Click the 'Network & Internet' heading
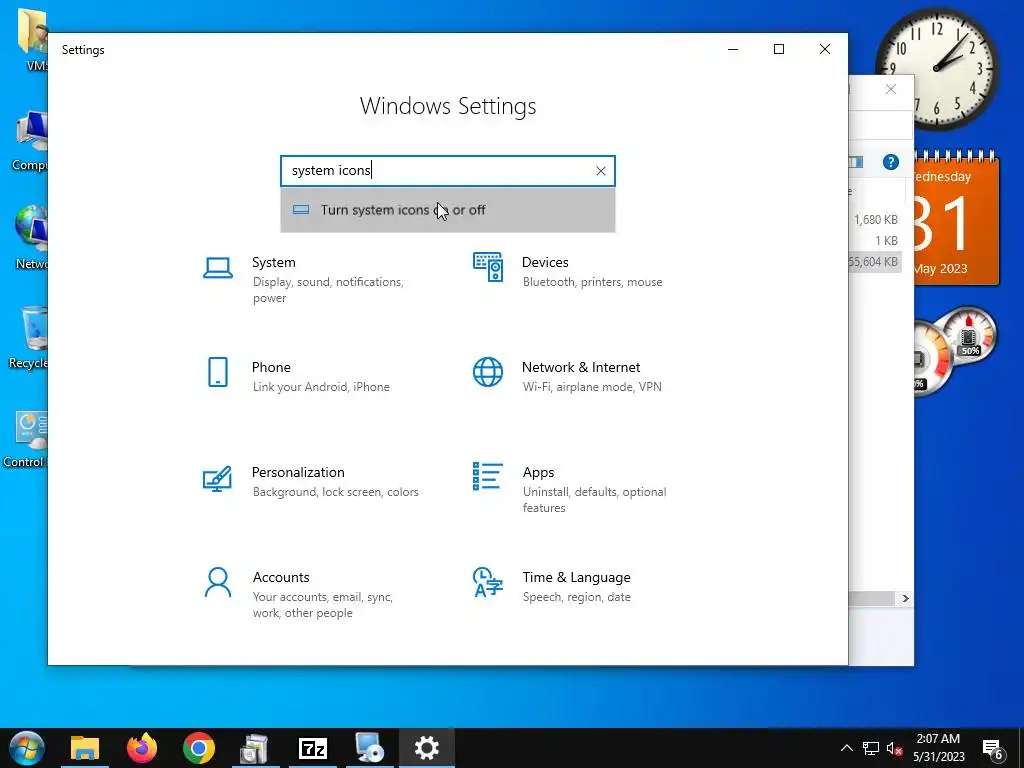The width and height of the screenshot is (1024, 768). click(x=581, y=368)
